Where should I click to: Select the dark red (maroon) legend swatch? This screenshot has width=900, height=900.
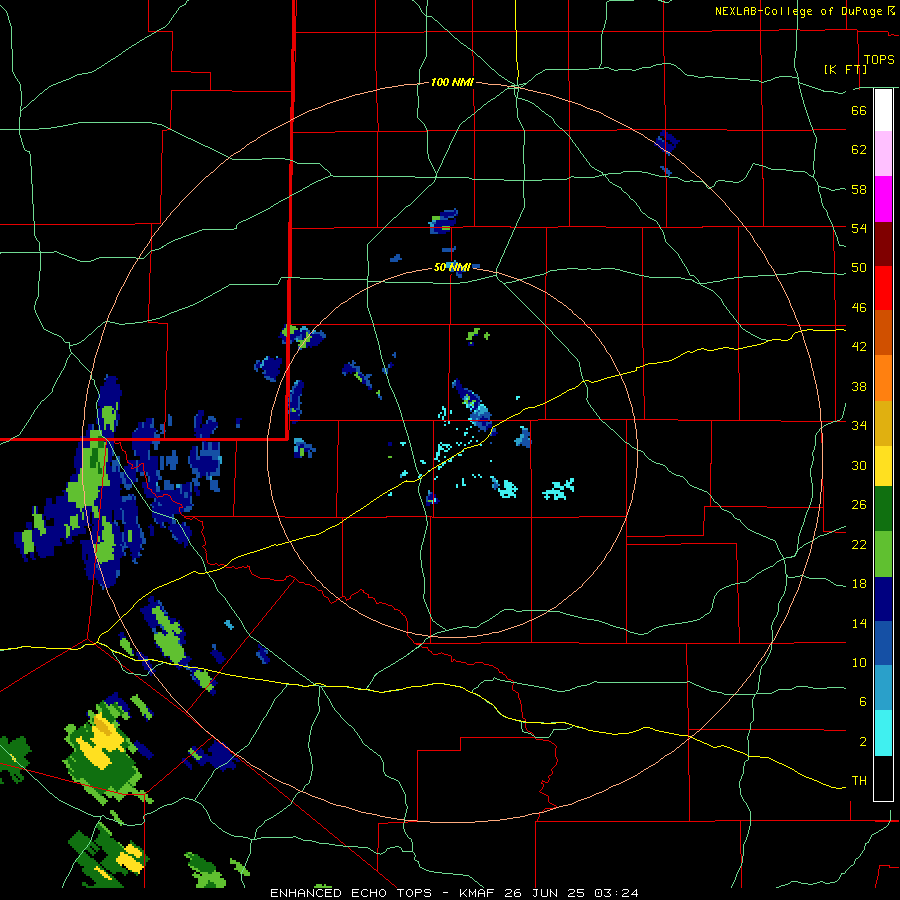tap(883, 244)
